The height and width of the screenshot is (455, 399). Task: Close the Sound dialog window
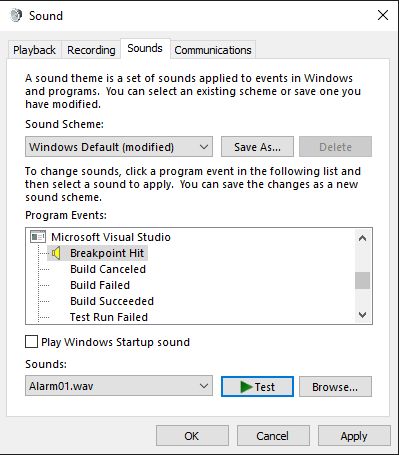(x=383, y=15)
